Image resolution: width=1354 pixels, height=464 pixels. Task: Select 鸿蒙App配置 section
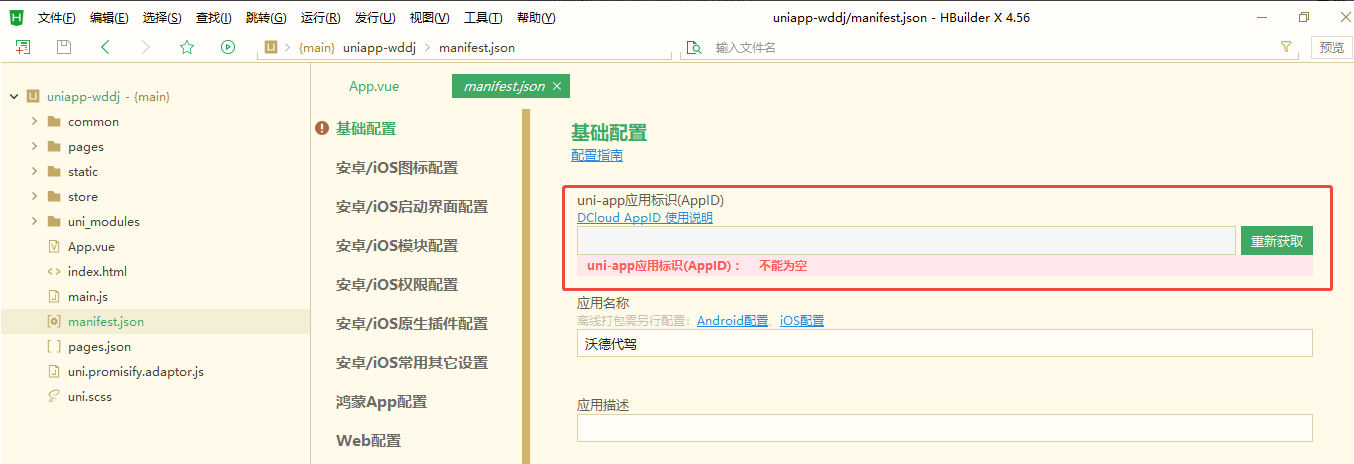click(x=381, y=402)
